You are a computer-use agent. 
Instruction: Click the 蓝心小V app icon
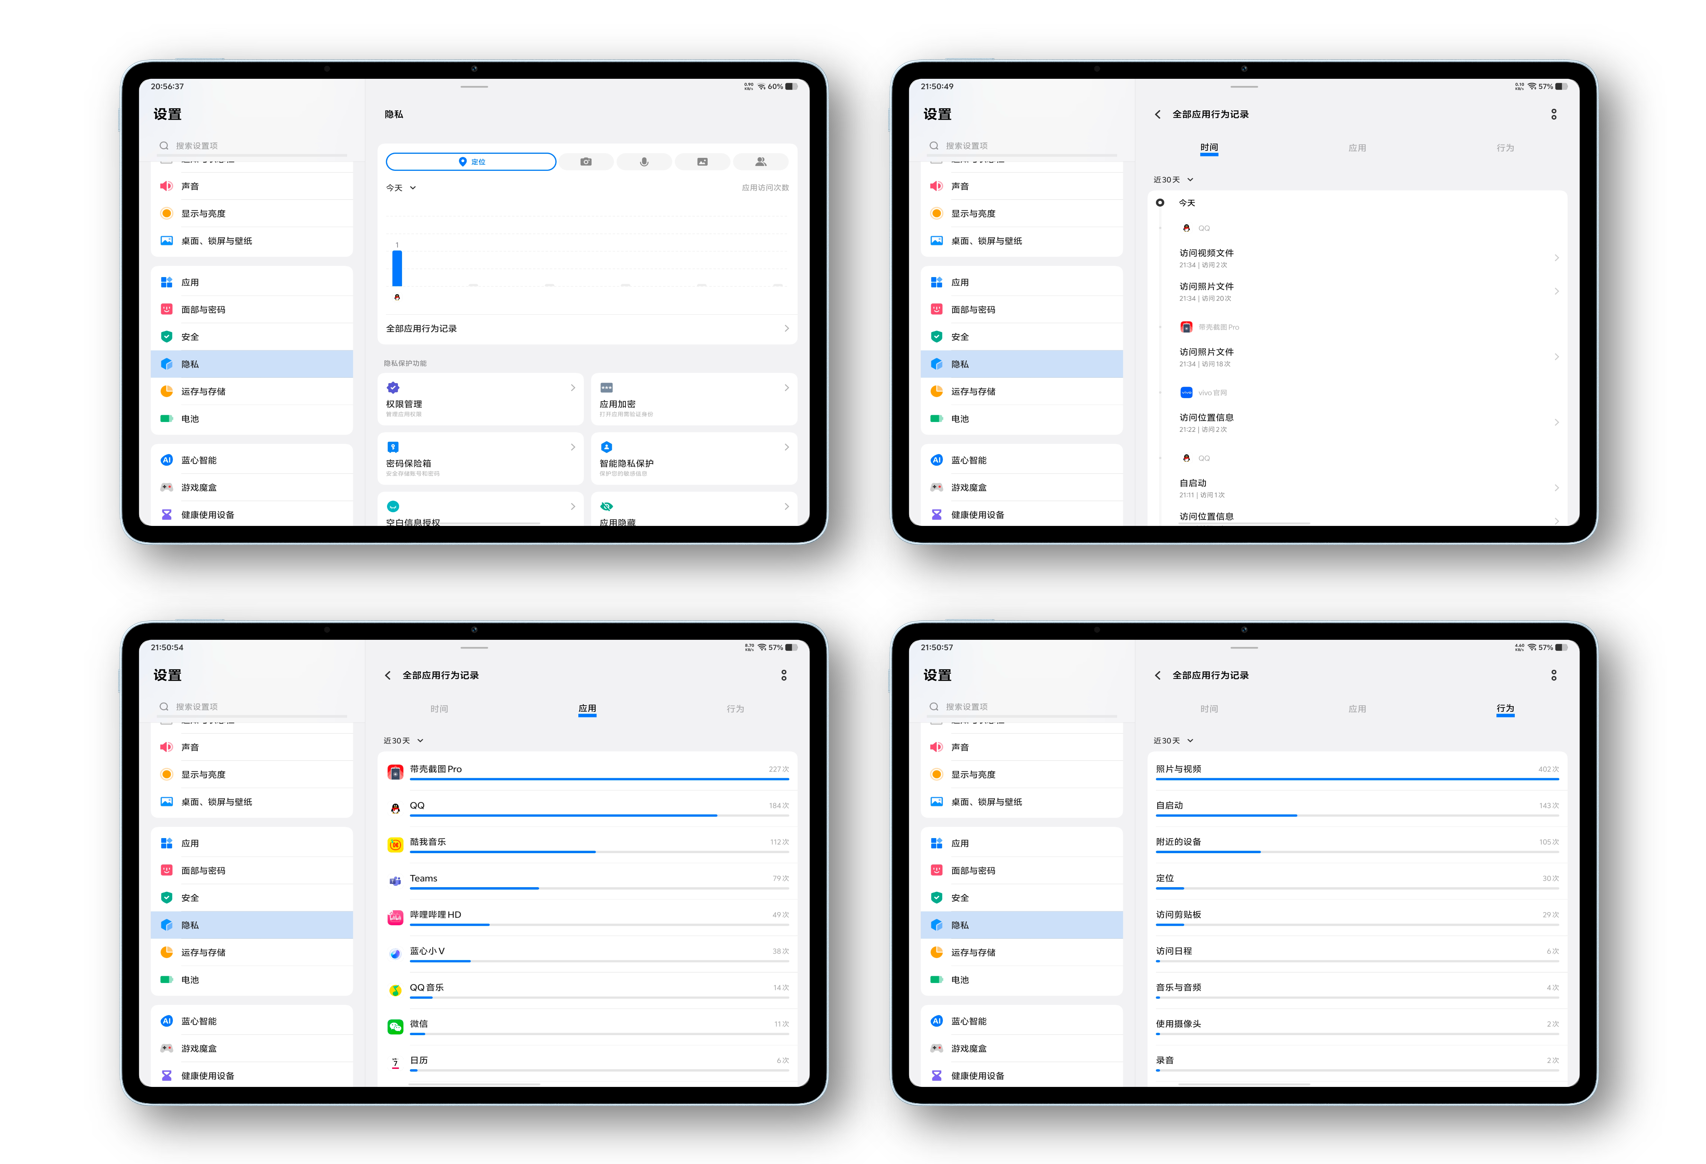click(x=395, y=954)
